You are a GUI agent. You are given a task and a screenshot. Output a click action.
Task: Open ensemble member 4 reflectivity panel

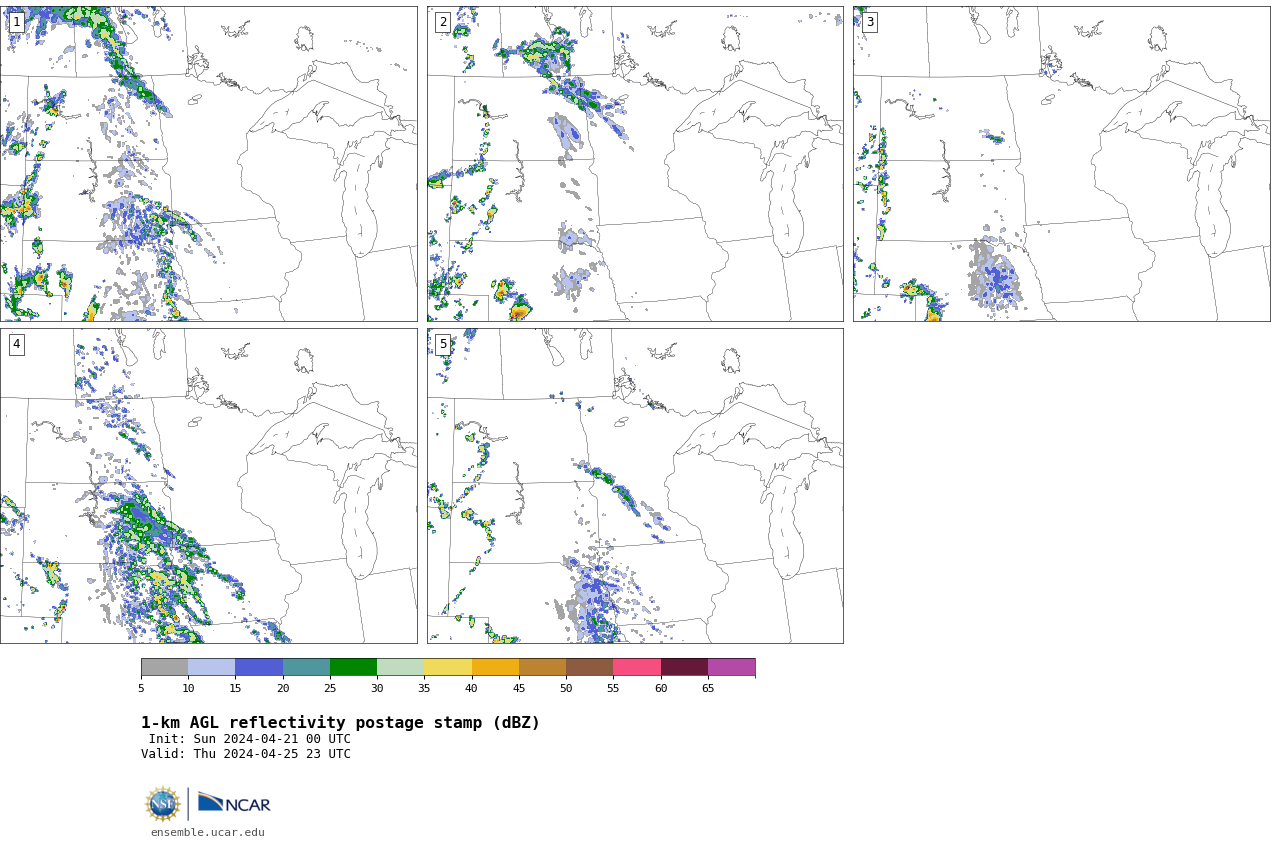point(208,486)
